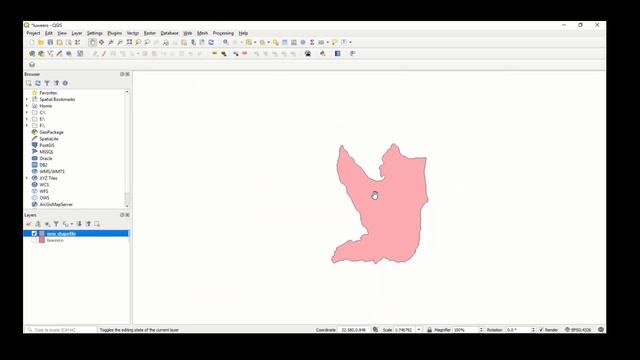640x360 pixels.
Task: Expand the Home tree node
Action: pos(27,106)
